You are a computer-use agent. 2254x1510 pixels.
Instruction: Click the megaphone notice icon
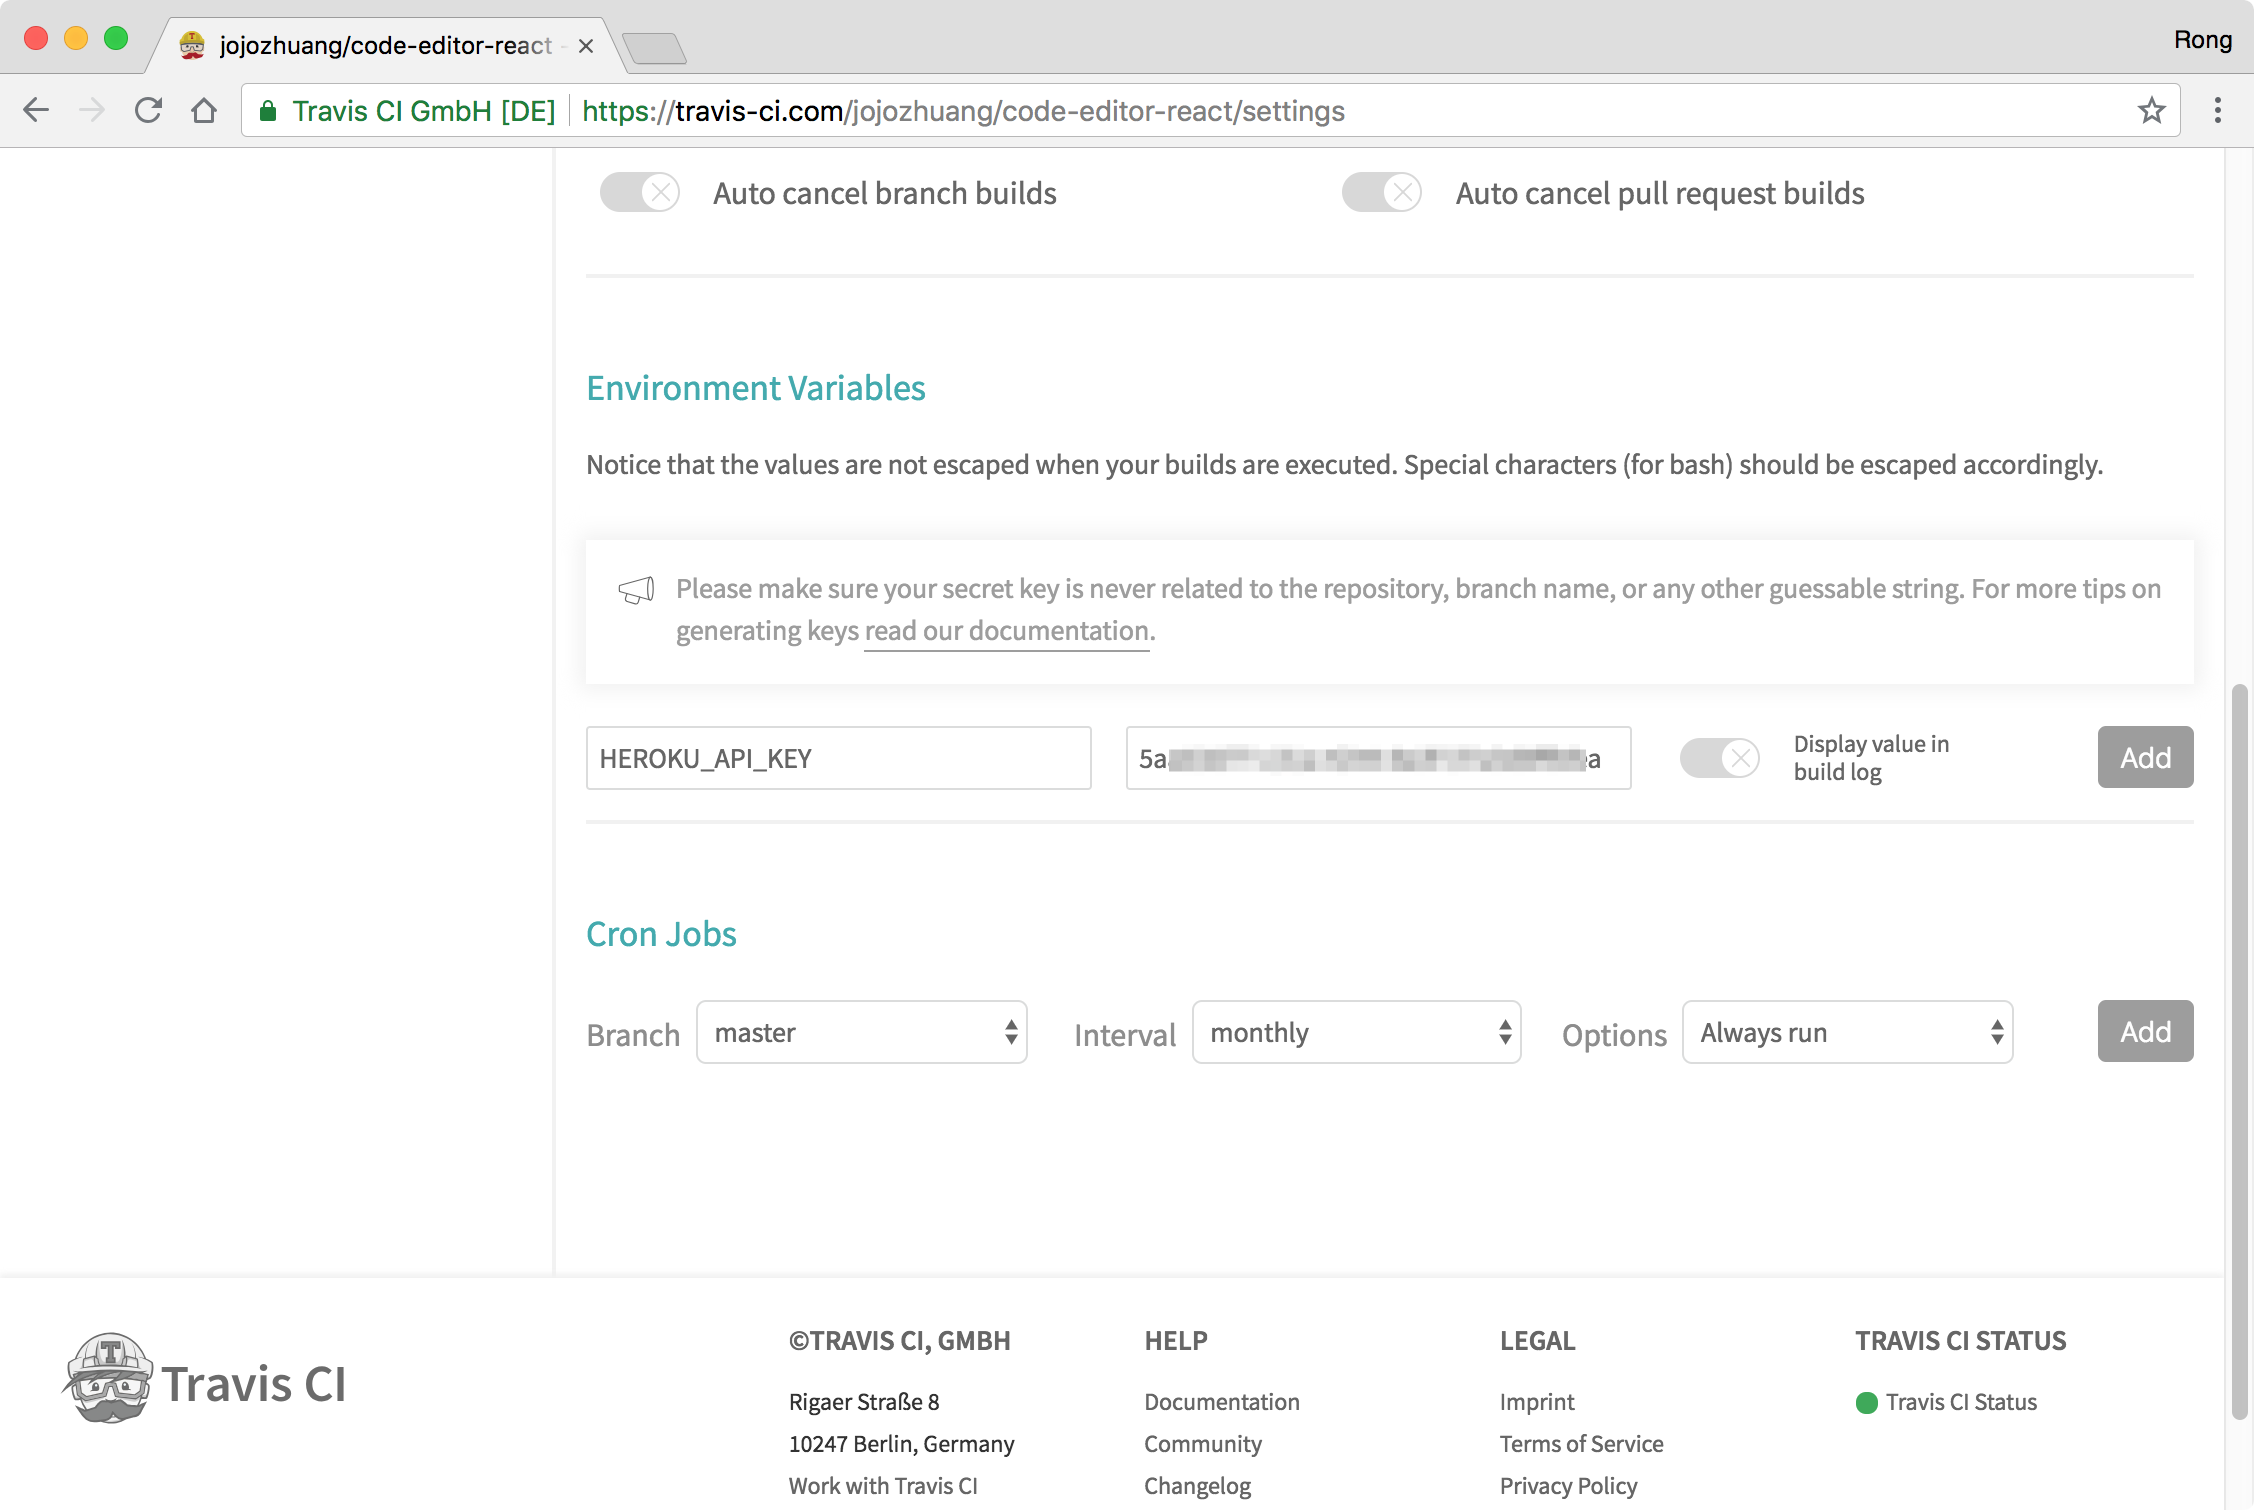636,590
